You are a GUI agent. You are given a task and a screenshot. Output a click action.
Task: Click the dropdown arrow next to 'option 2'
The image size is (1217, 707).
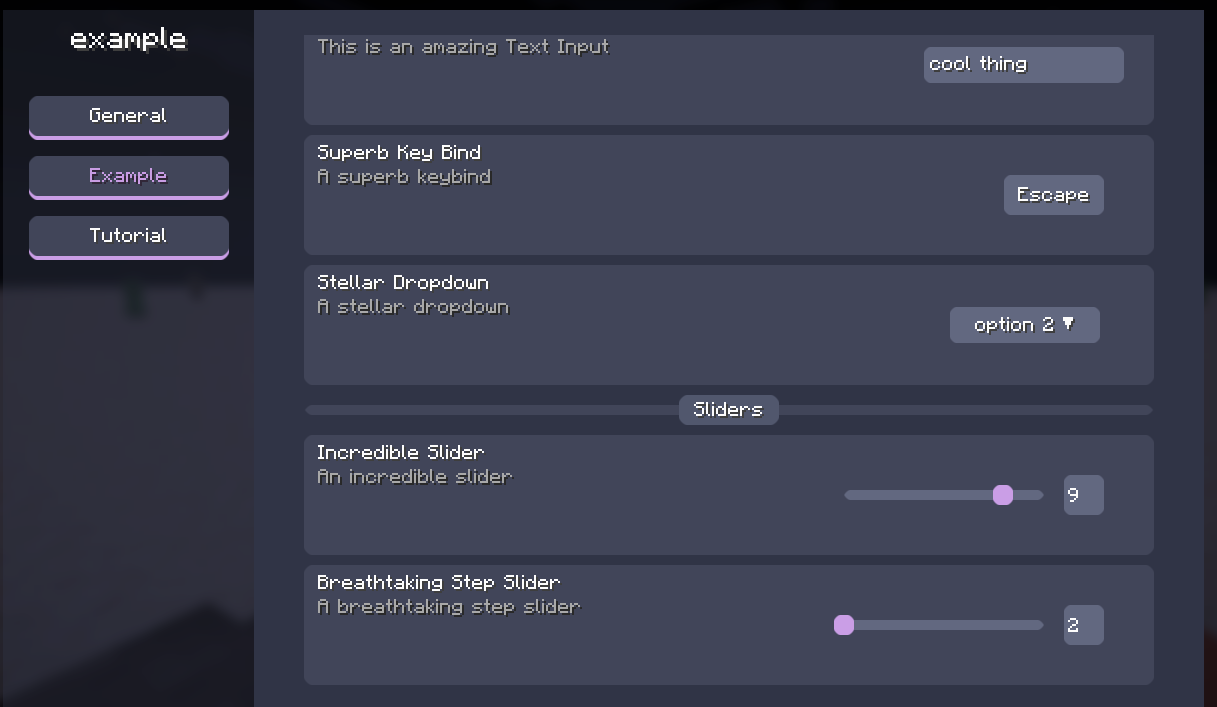tap(1068, 324)
